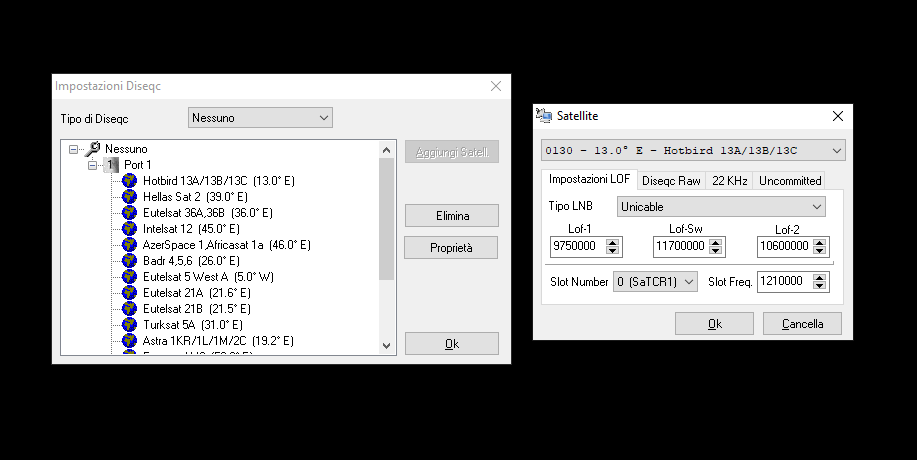917x460 pixels.
Task: Click the globe icon beside Astra 1KR/1L/1M/2C
Action: coord(129,341)
